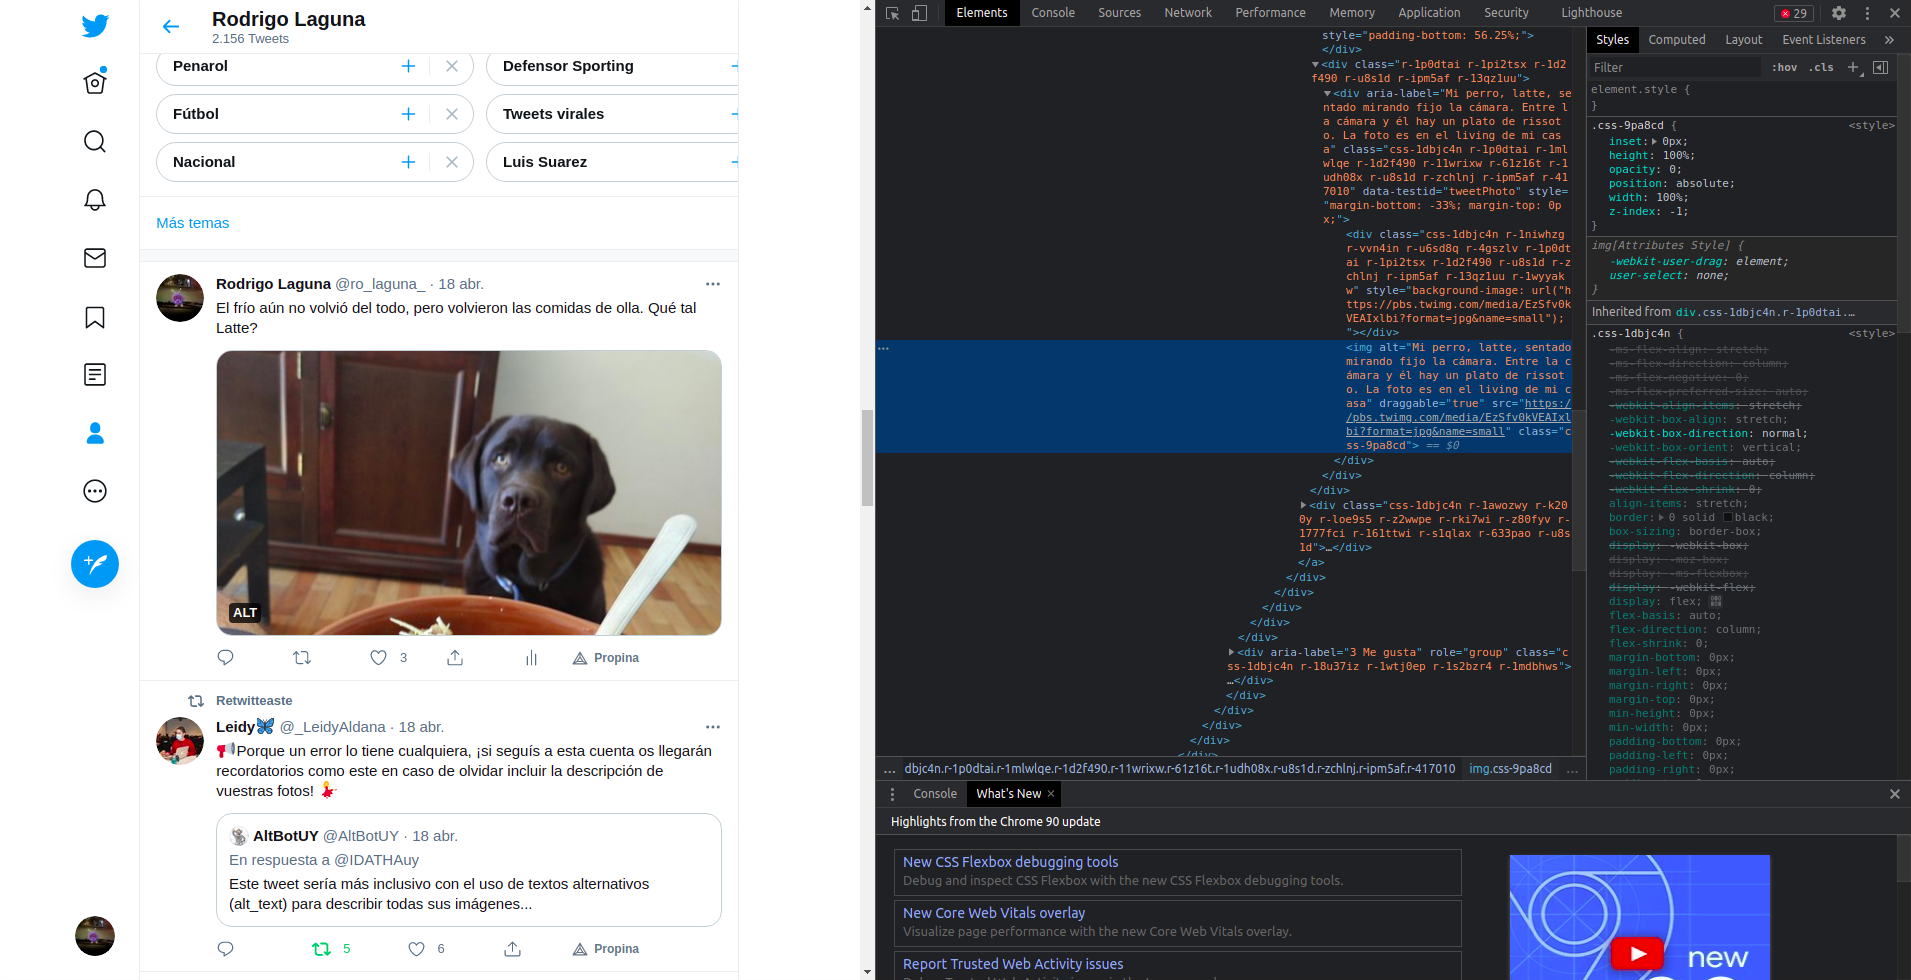Viewport: 1911px width, 980px height.
Task: Open New Core Web Vitals overlay link
Action: click(x=993, y=913)
